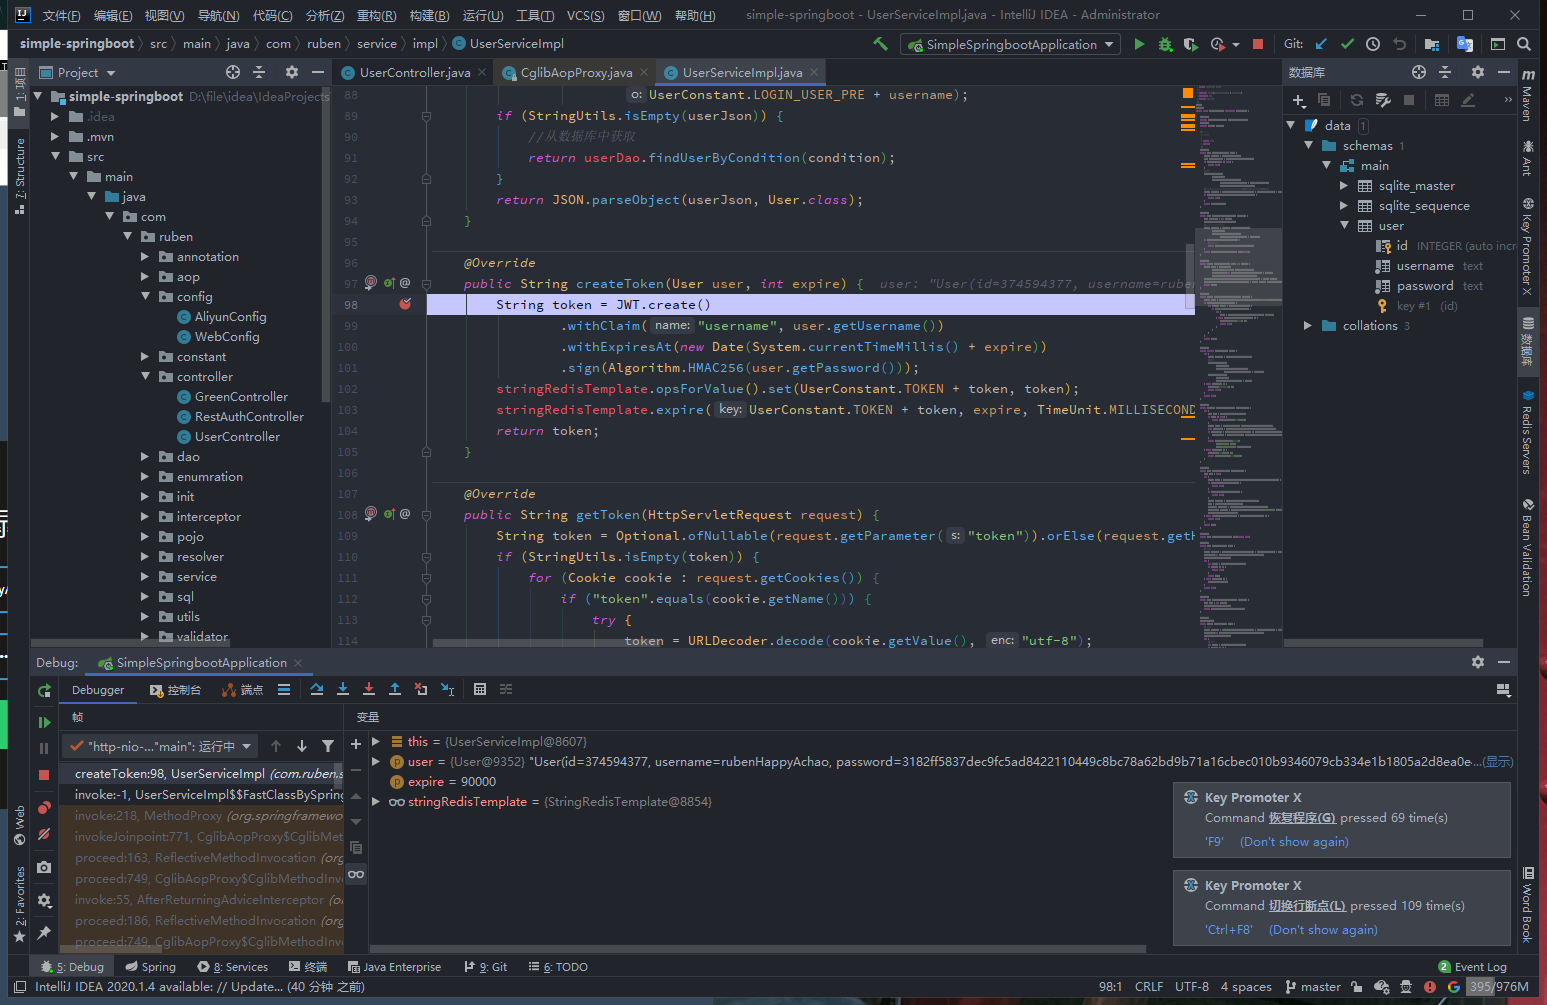Click the Build project hammer icon

[880, 44]
